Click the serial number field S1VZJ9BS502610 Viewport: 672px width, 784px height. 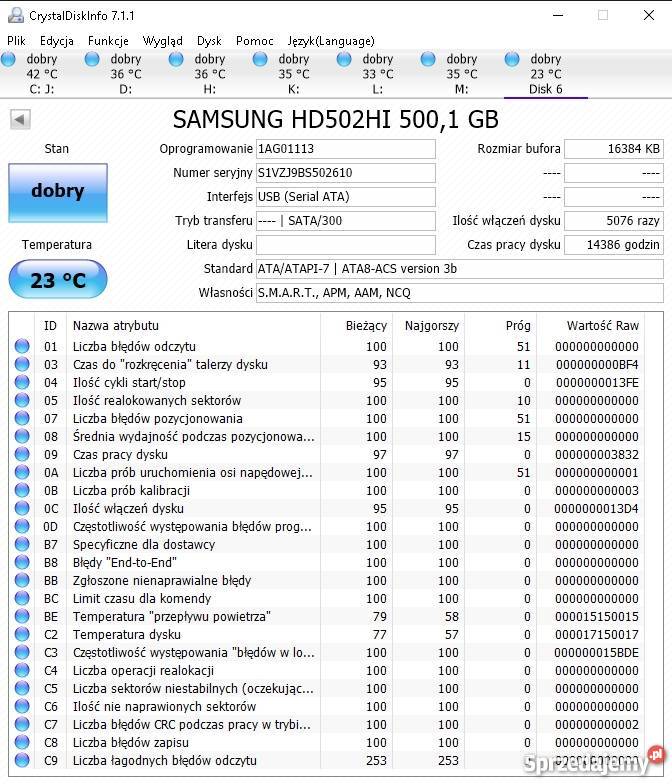coord(346,173)
